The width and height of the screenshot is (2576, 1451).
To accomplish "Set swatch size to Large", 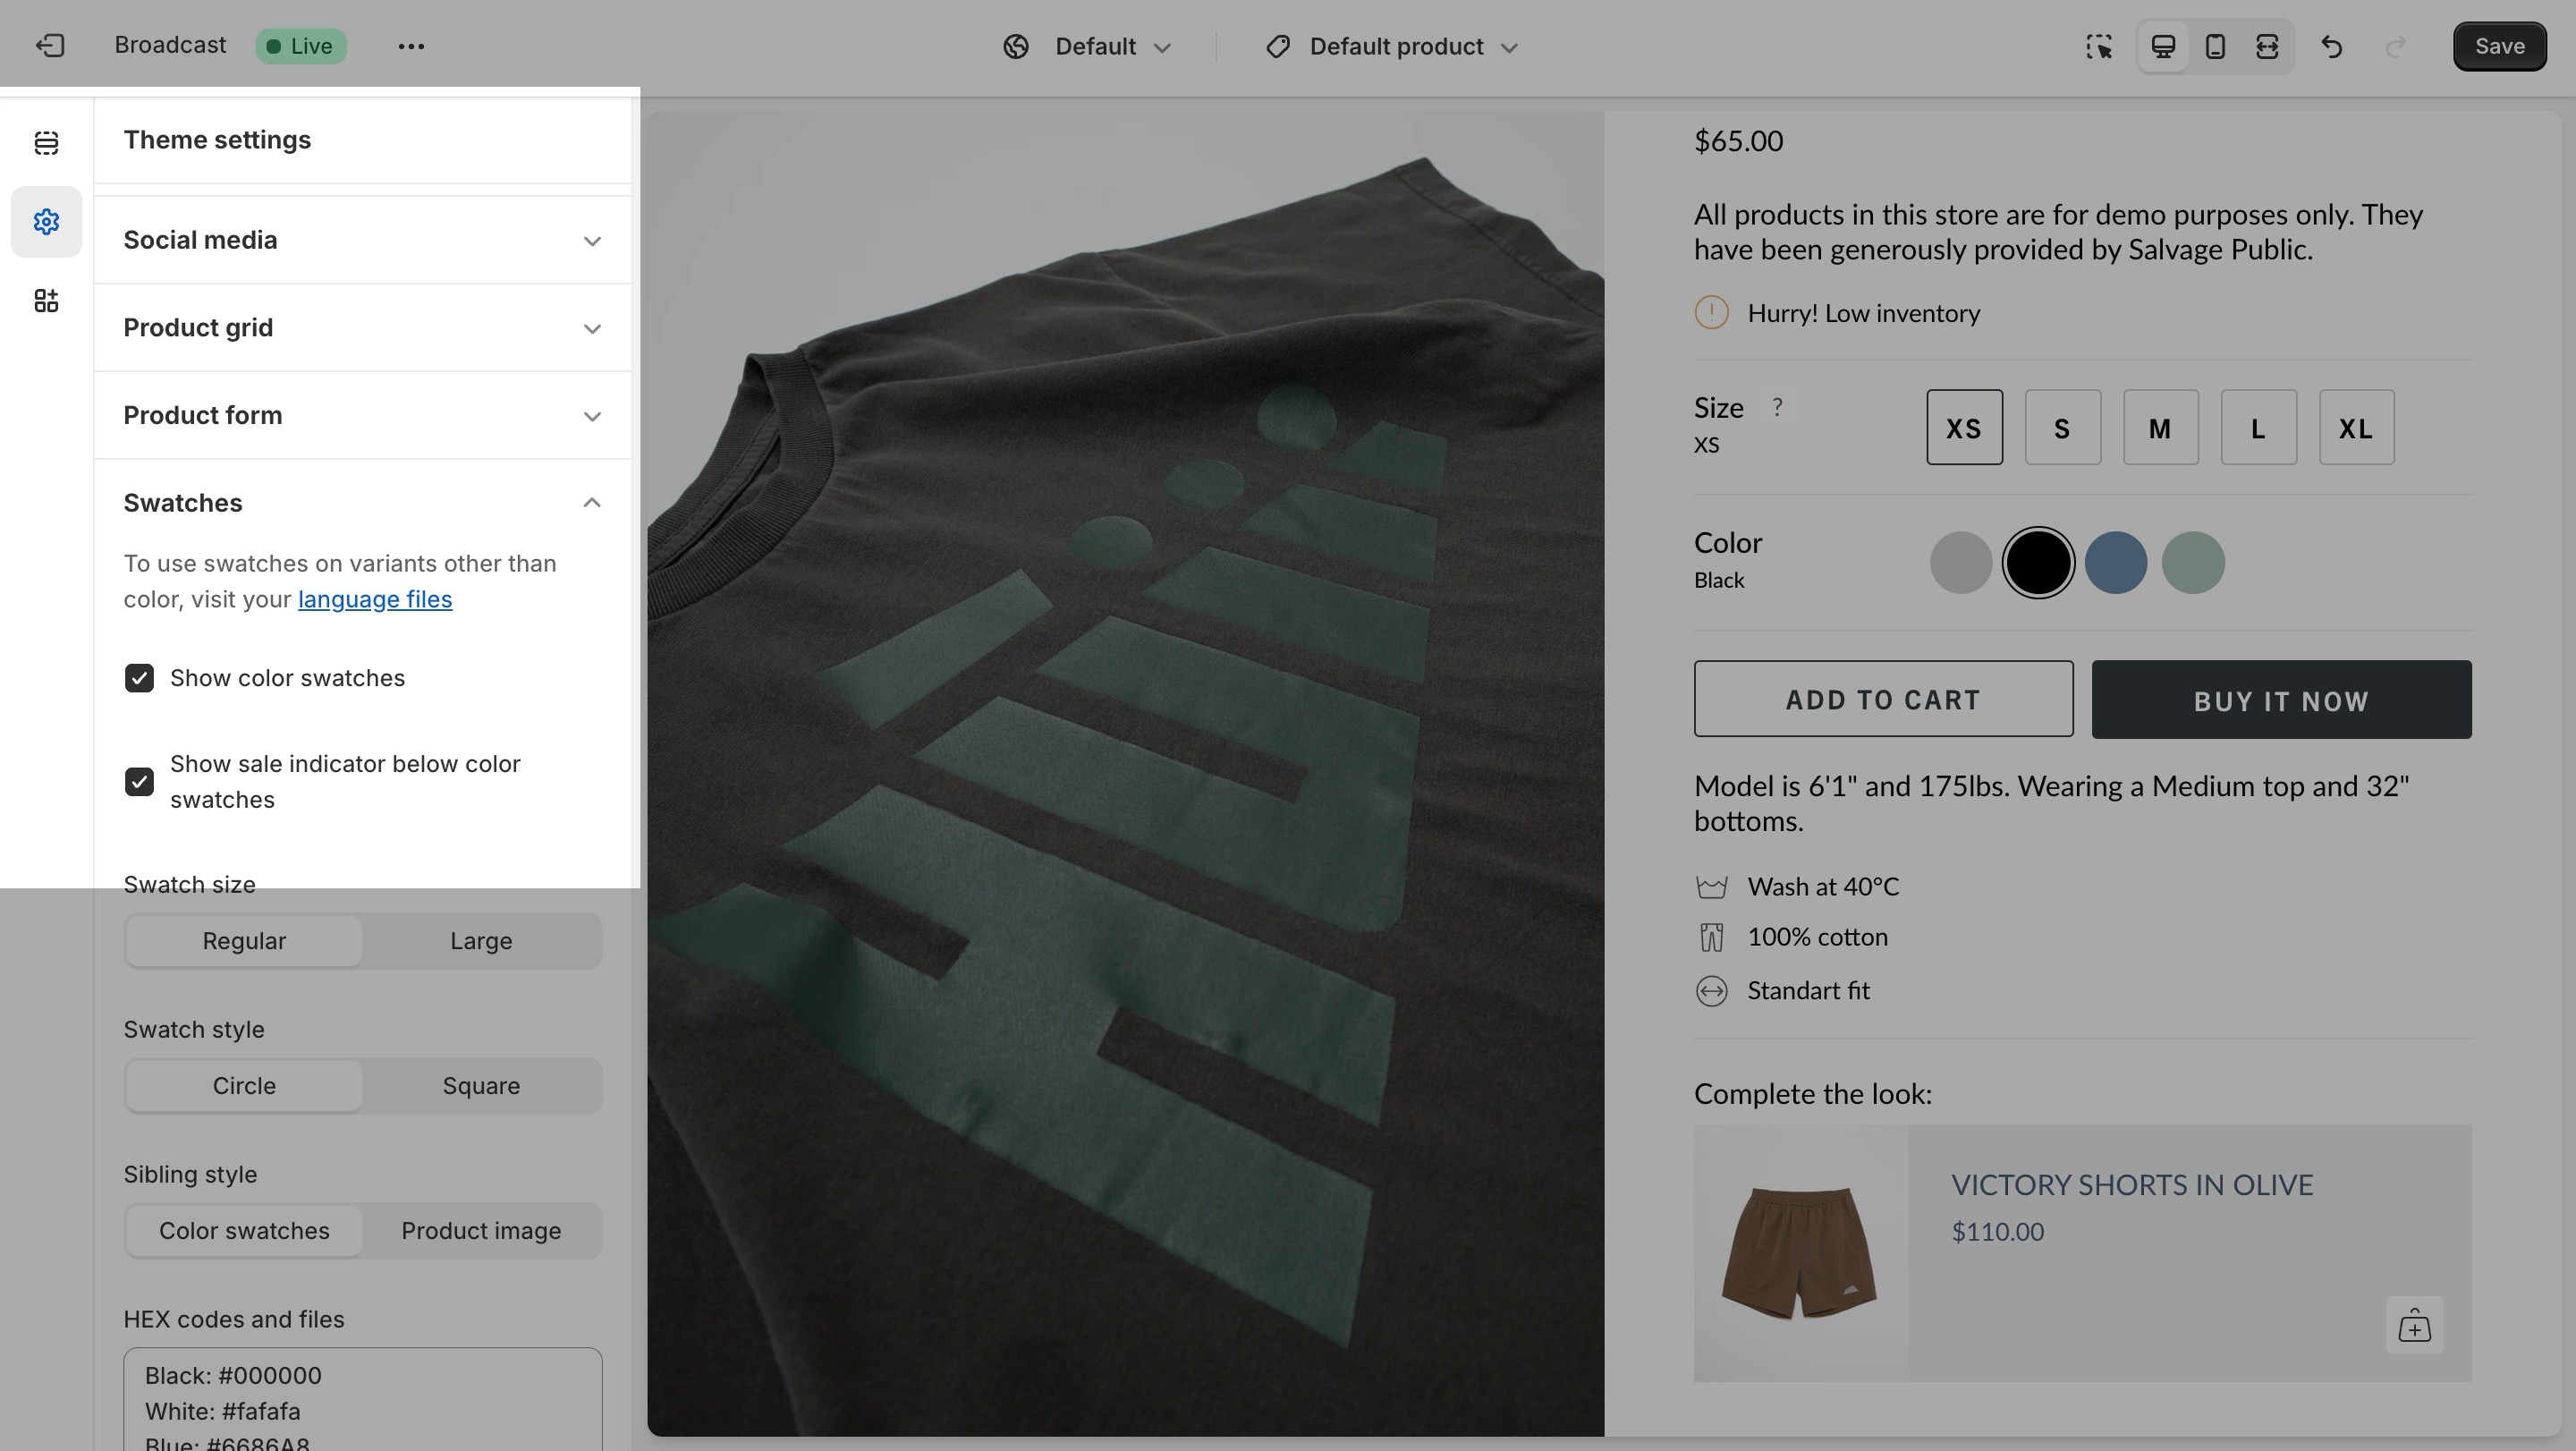I will coord(481,941).
